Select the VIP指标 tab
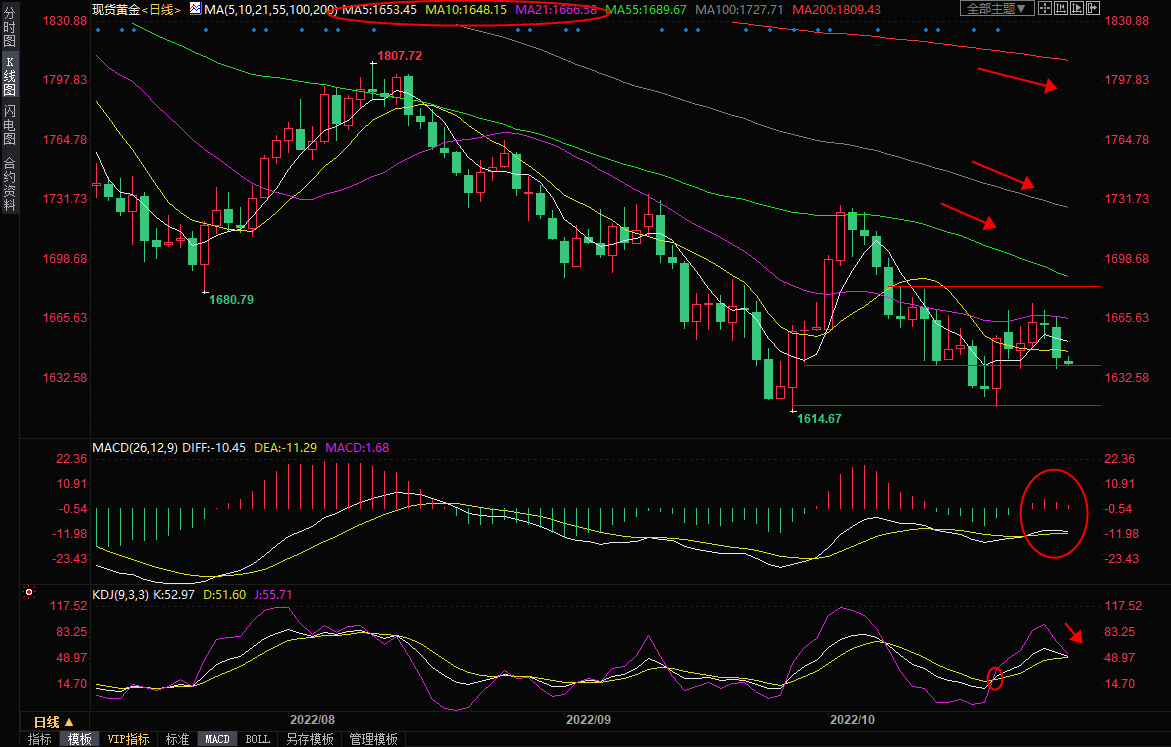Screen dimensions: 1171x747 point(129,739)
